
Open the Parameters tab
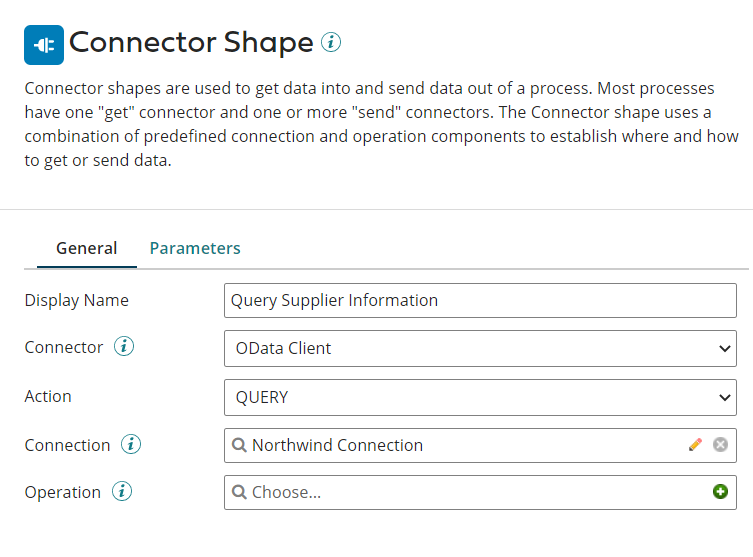click(195, 248)
